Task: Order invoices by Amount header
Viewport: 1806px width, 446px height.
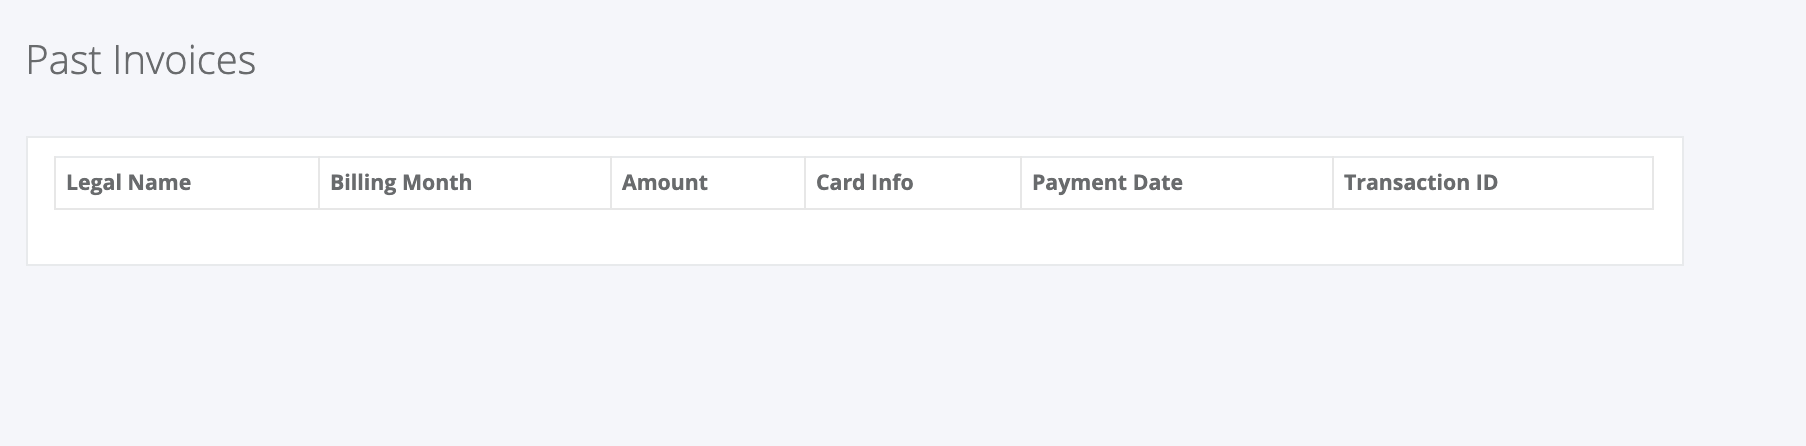Action: click(x=708, y=183)
